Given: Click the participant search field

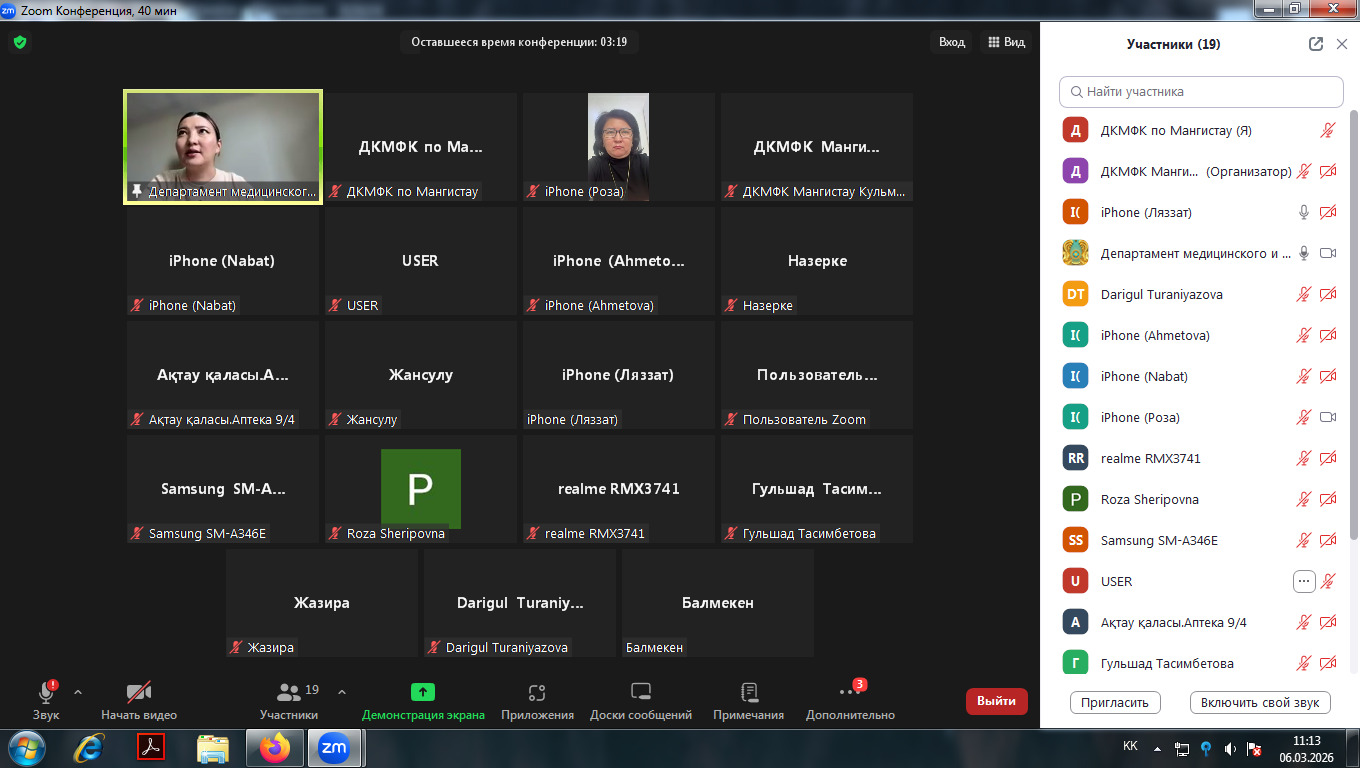Looking at the screenshot, I should [1201, 91].
